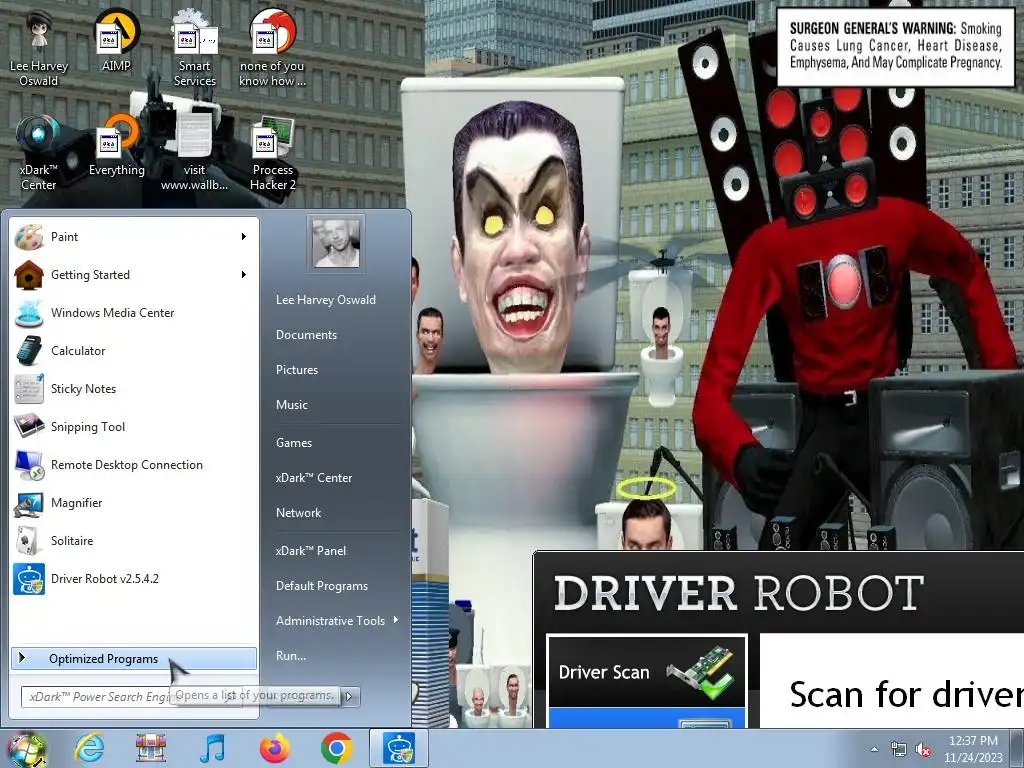
Task: Launch Paint from the Start menu
Action: tap(133, 236)
